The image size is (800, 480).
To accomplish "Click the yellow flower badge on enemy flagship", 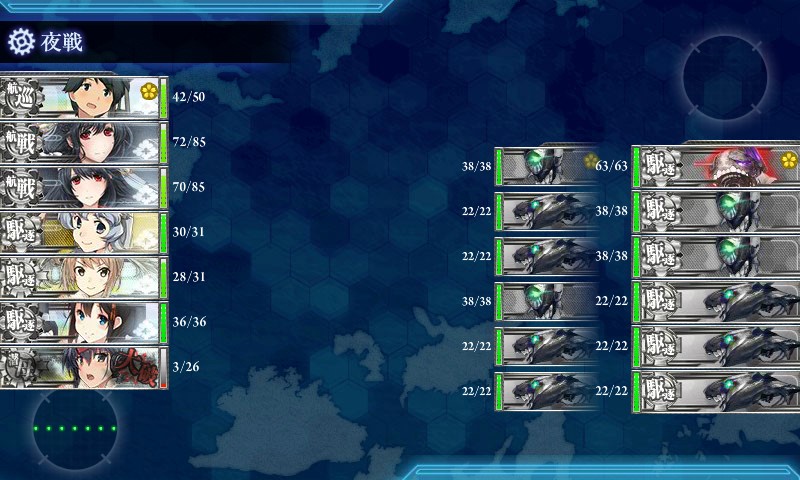I will coord(789,160).
